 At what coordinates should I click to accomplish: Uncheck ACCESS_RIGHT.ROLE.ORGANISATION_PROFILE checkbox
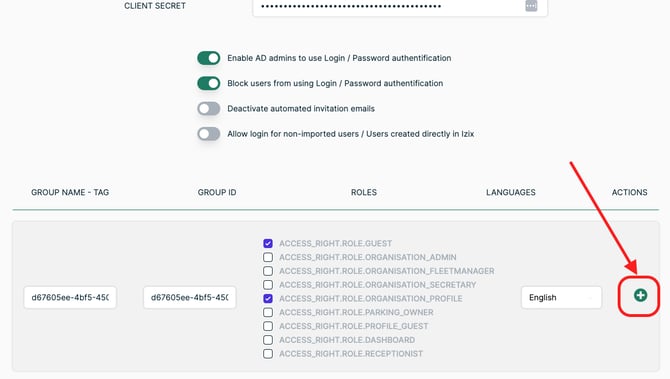[x=268, y=298]
